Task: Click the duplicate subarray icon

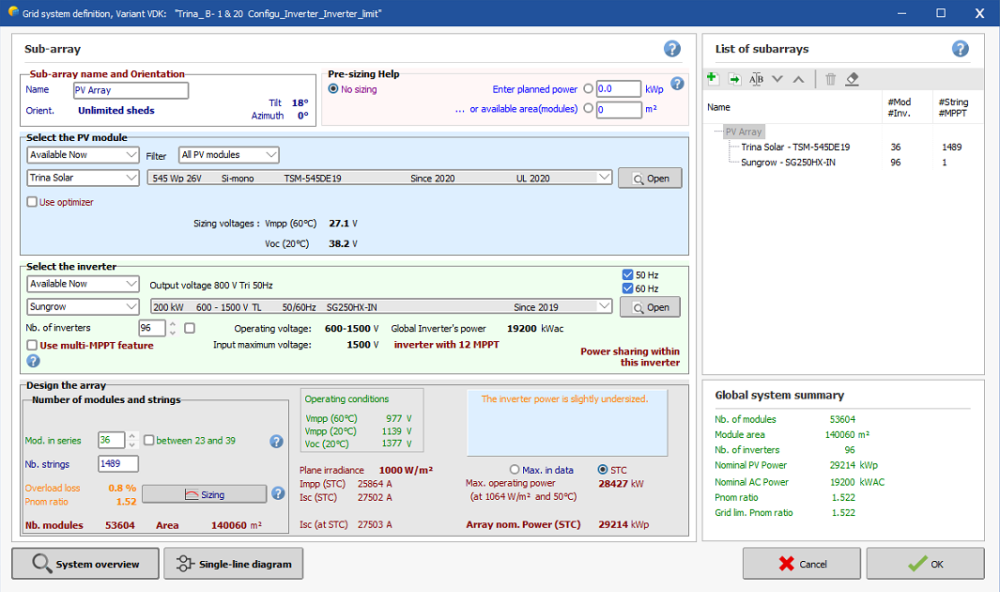Action: [734, 79]
